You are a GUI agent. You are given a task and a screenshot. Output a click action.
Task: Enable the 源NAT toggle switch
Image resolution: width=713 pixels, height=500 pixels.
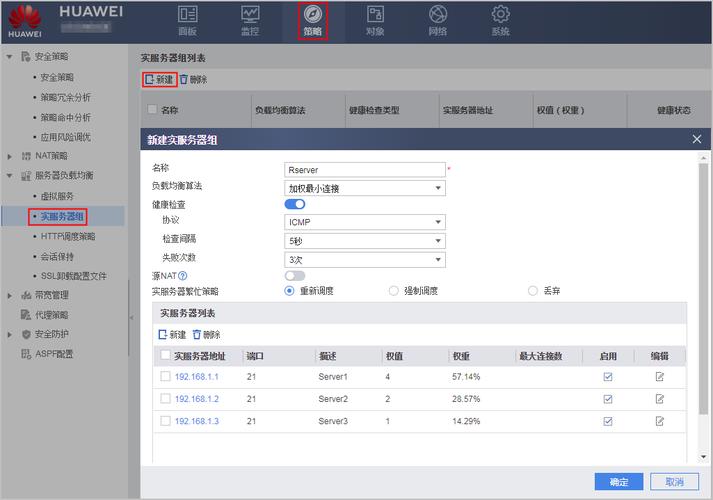(295, 275)
